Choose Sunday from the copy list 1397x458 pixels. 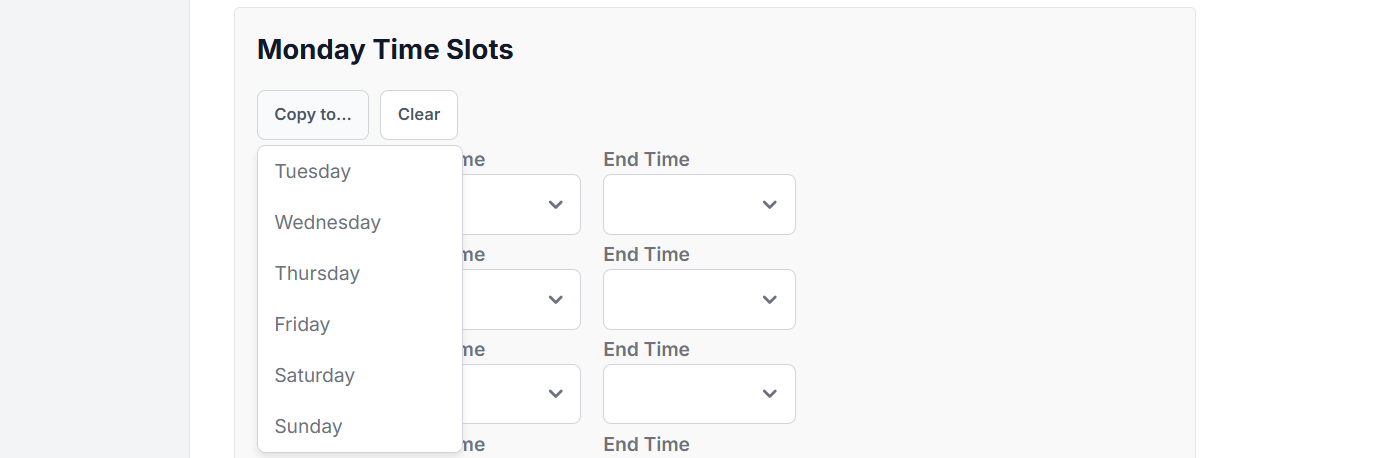click(308, 427)
